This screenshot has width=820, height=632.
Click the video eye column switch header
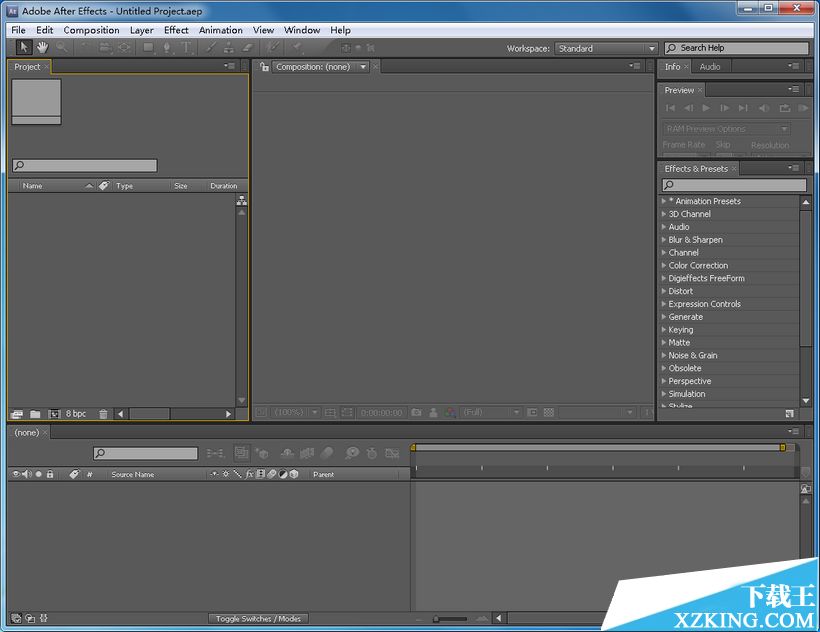click(16, 474)
